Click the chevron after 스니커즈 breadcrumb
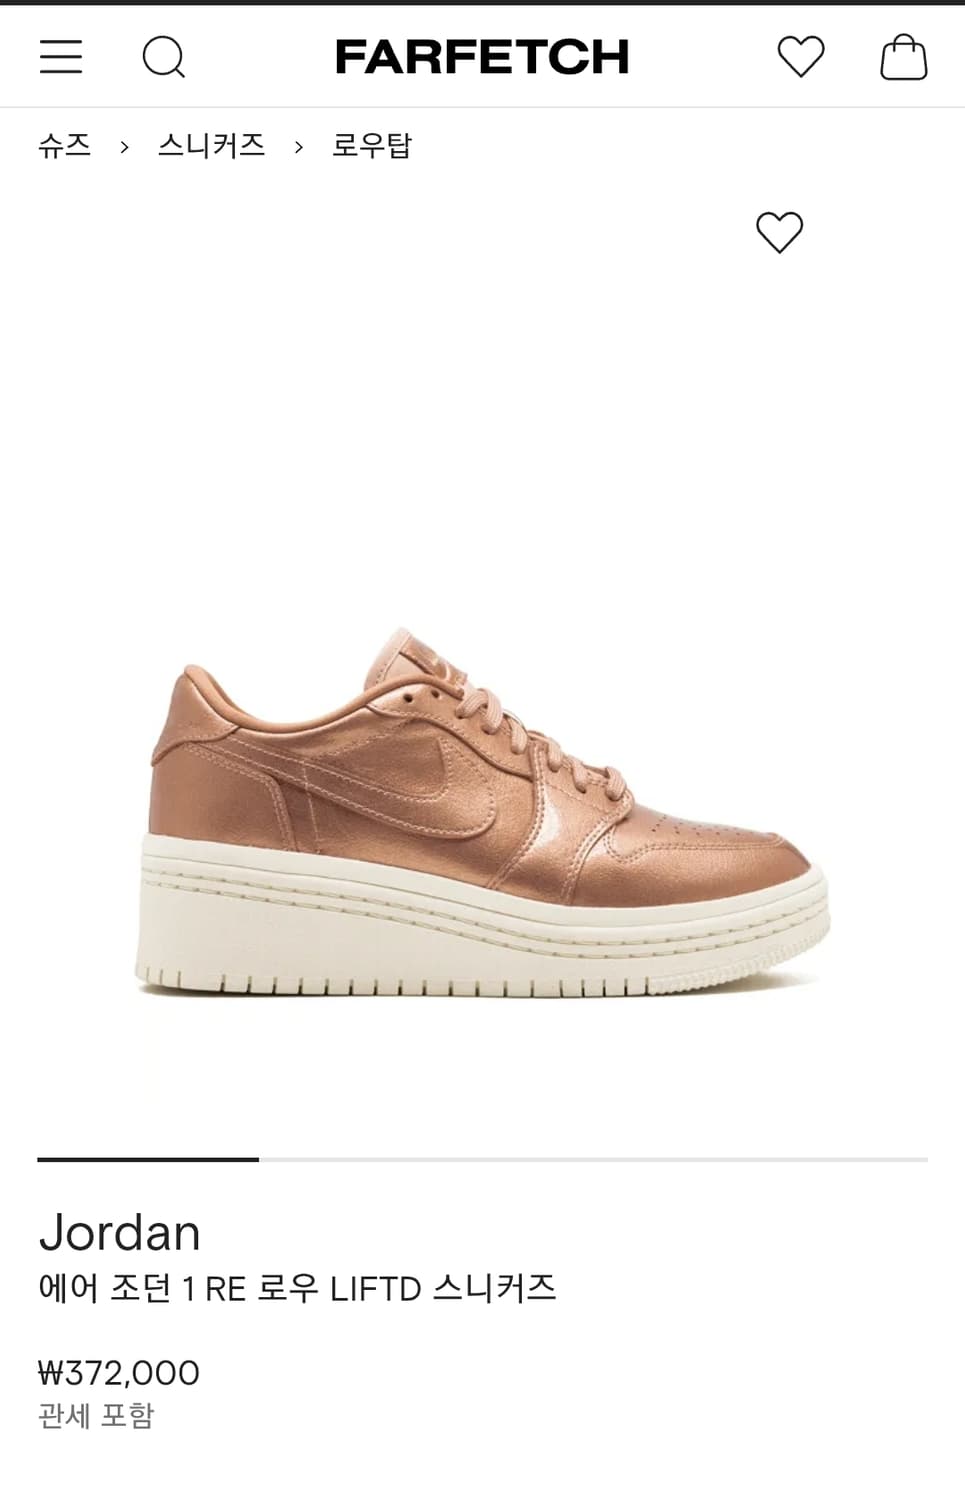 pos(298,147)
